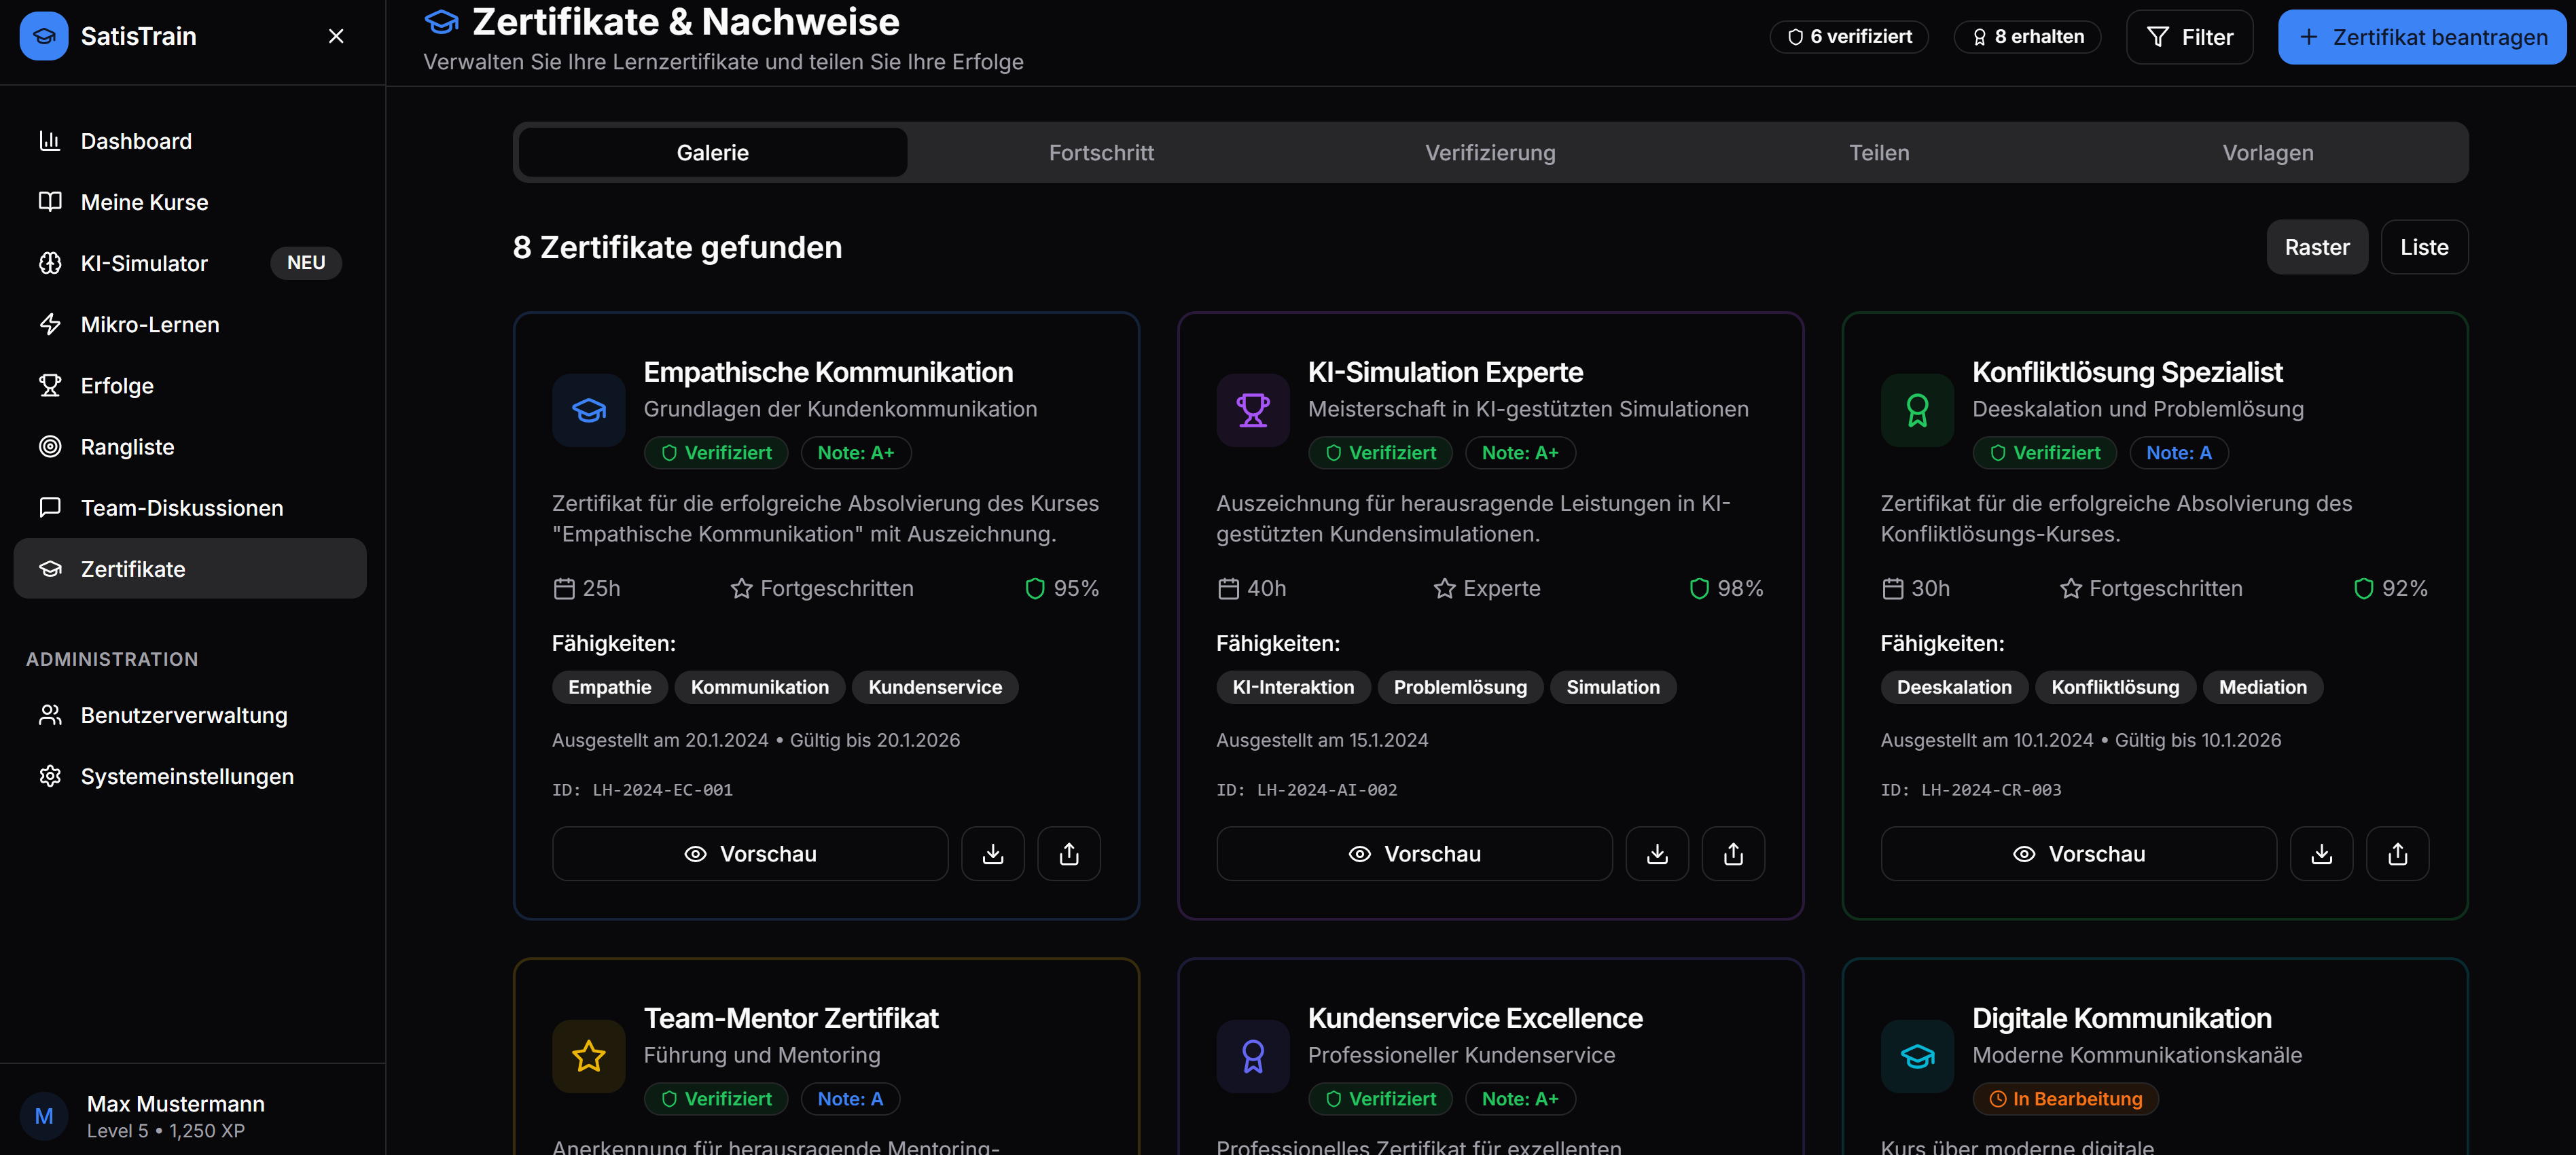
Task: Select Raster view
Action: click(2317, 247)
